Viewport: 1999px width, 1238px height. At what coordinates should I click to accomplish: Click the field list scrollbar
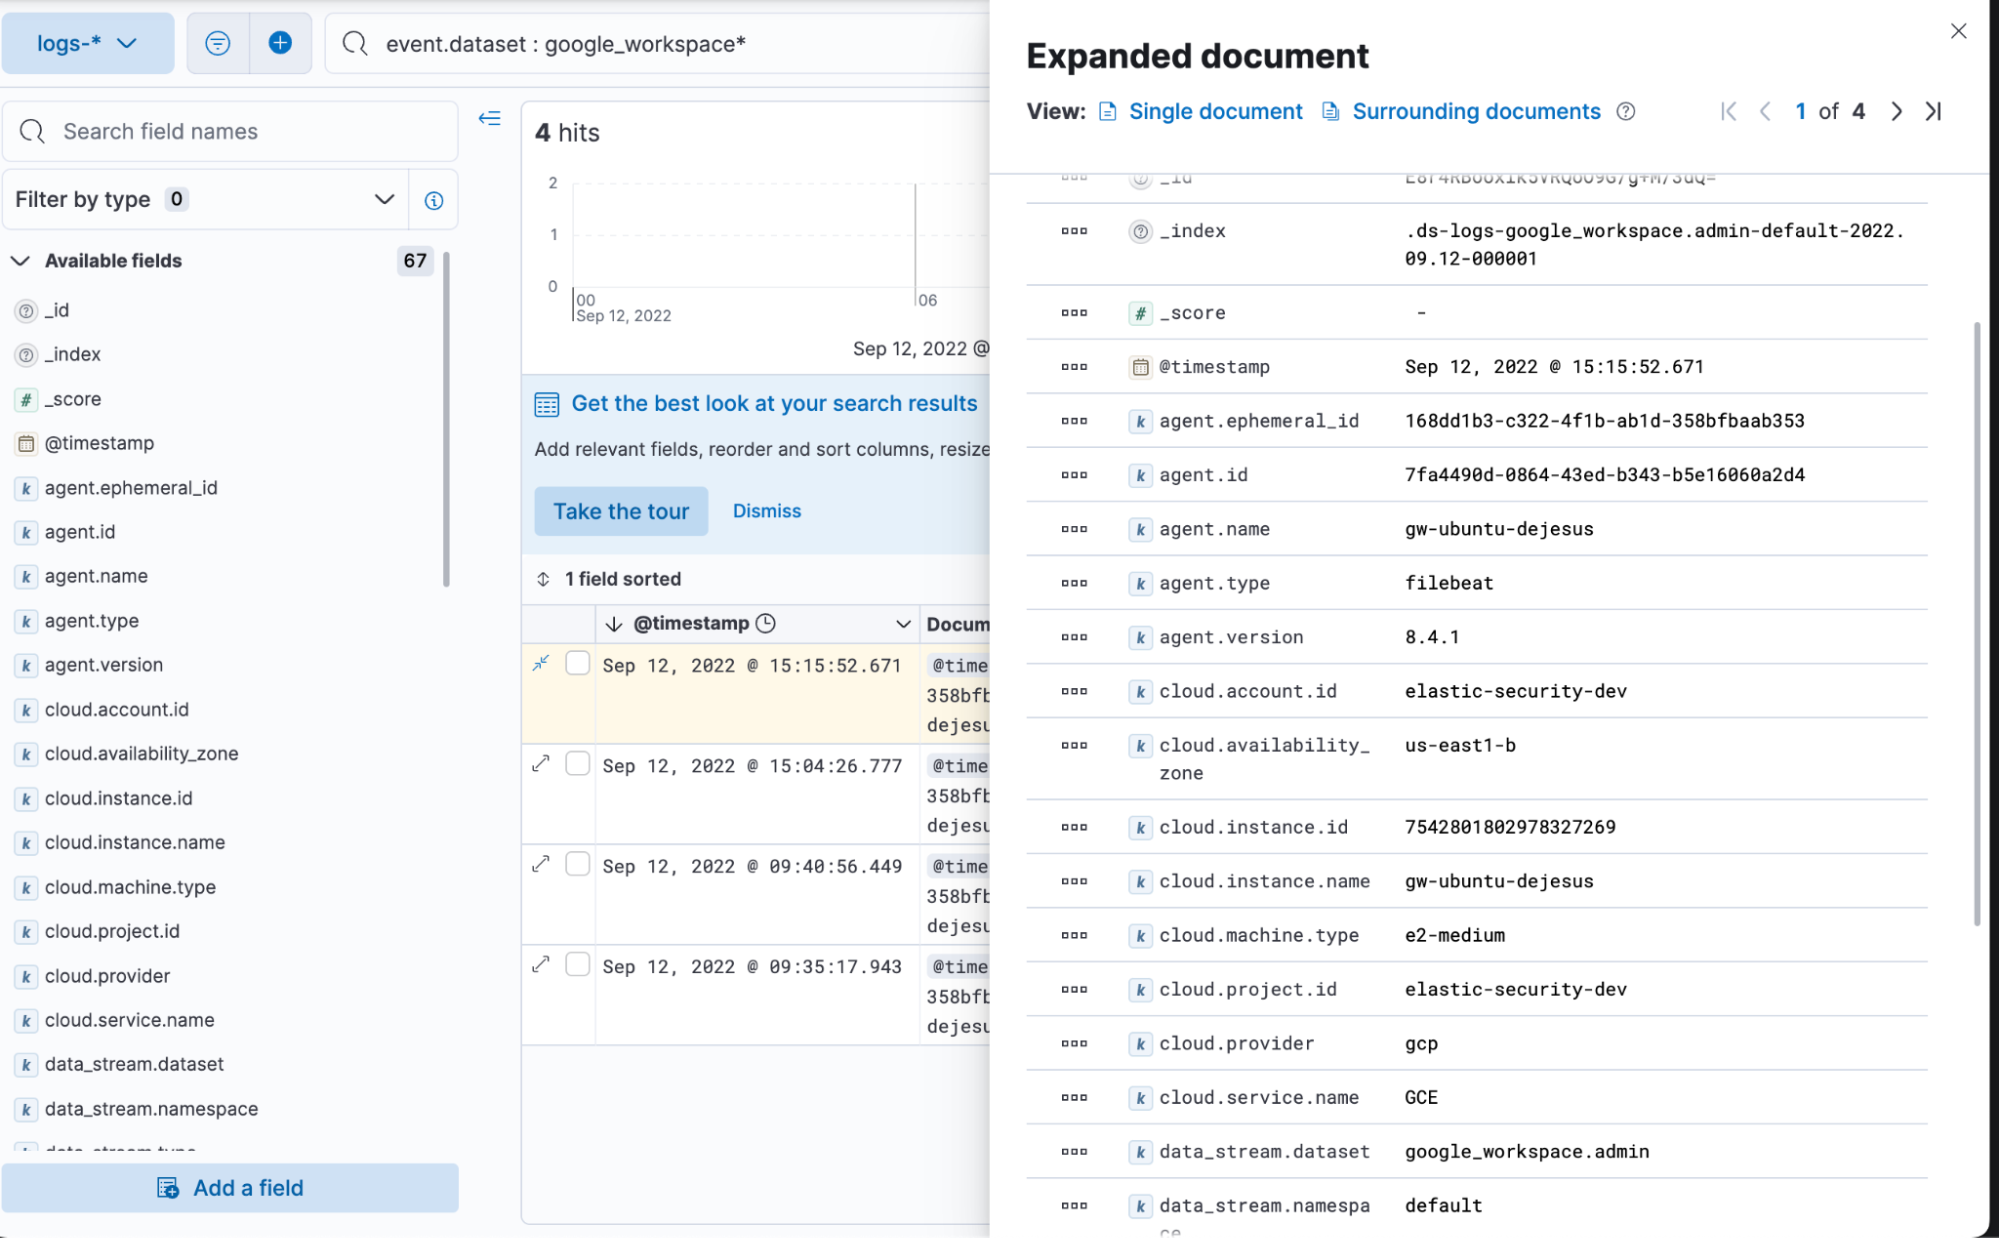click(x=446, y=420)
